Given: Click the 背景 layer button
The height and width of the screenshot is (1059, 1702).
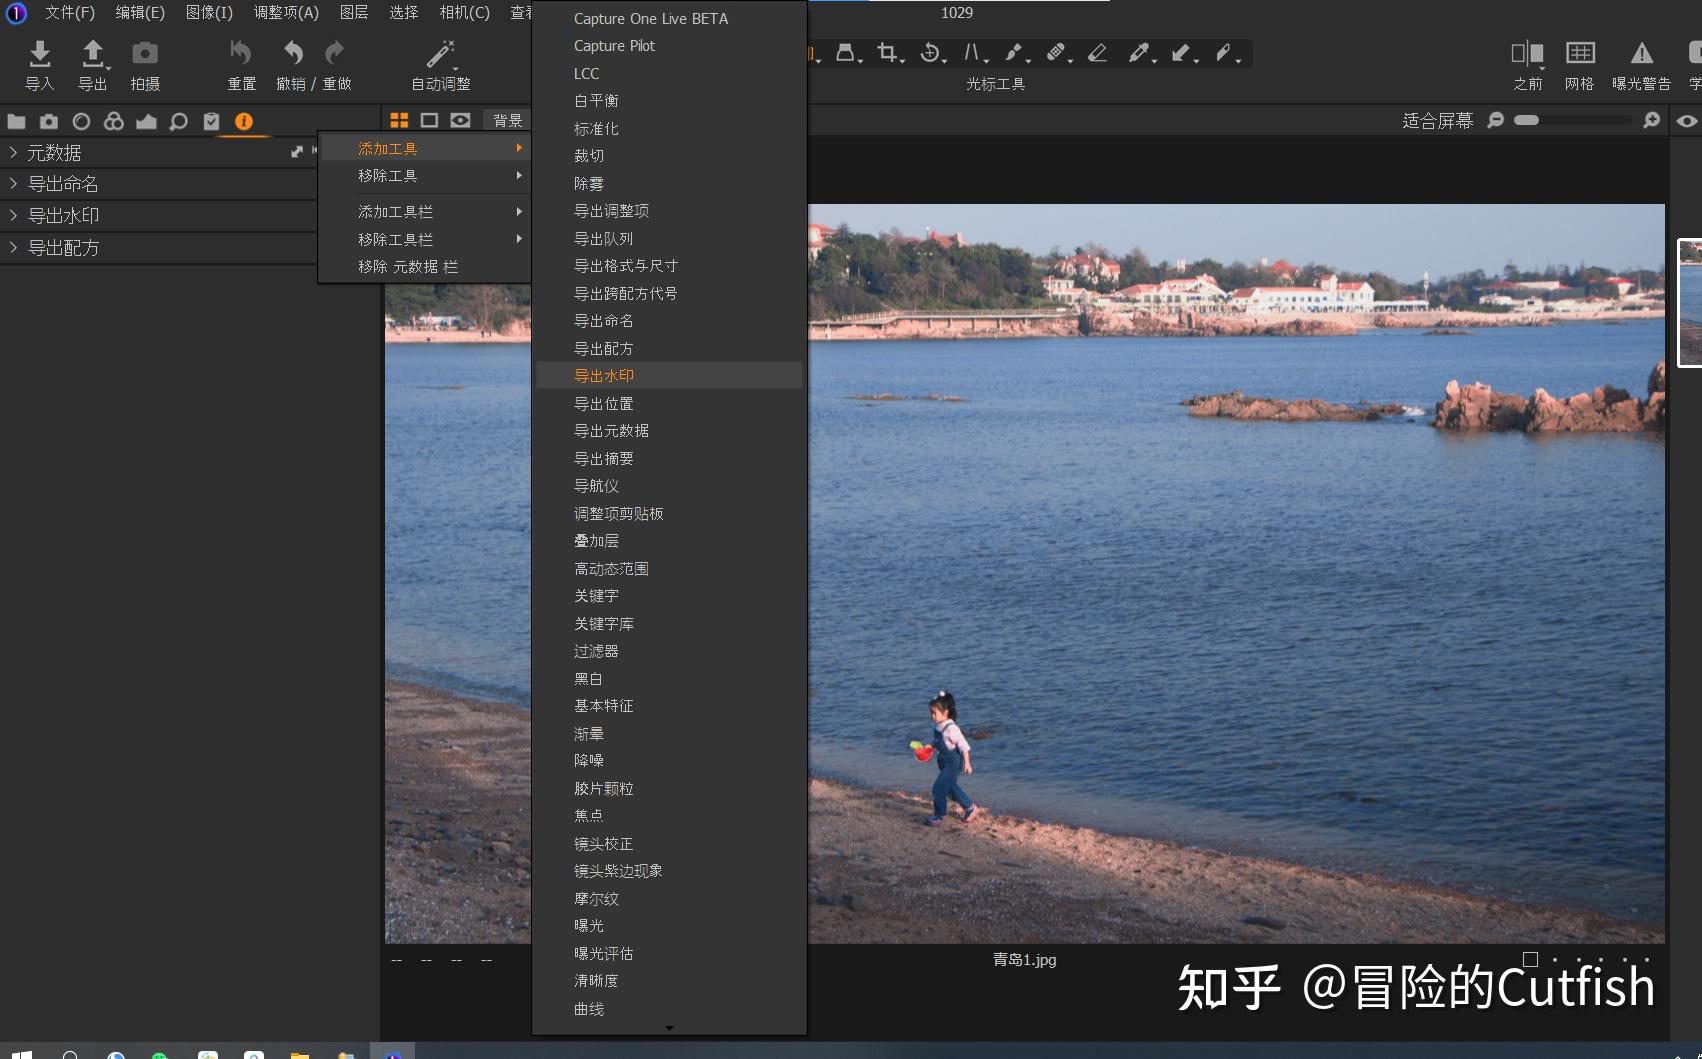Looking at the screenshot, I should tap(507, 120).
